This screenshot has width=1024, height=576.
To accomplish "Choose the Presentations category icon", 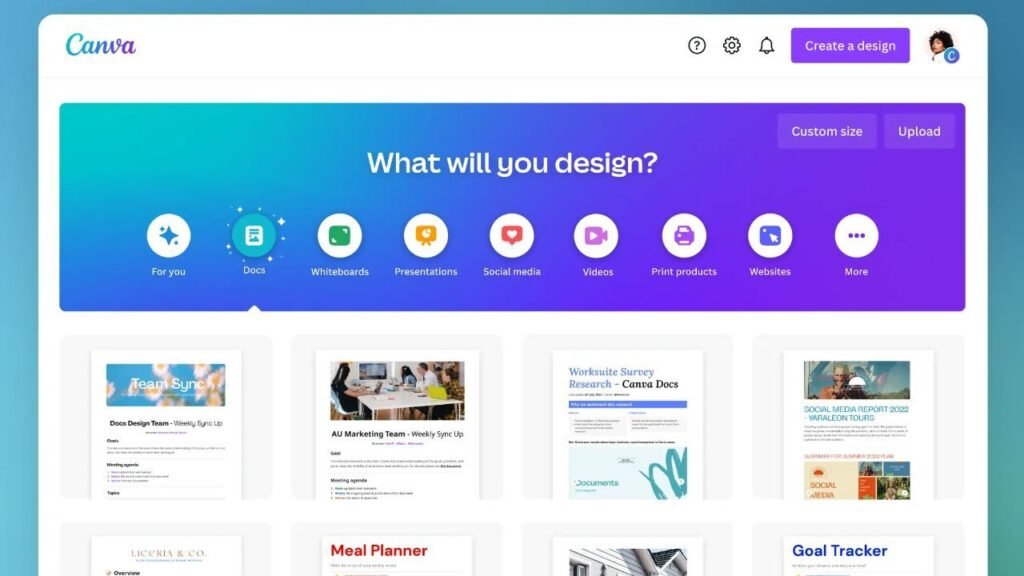I will 426,236.
